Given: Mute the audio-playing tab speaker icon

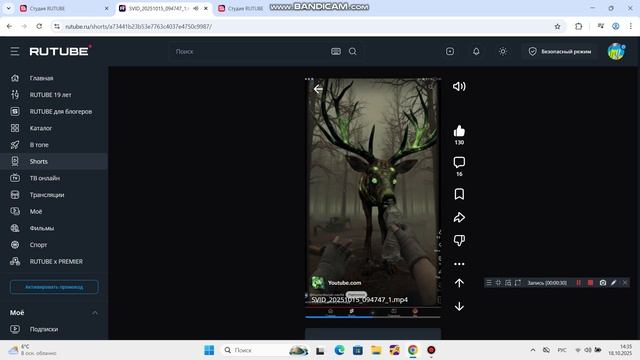Looking at the screenshot, I should [x=196, y=9].
